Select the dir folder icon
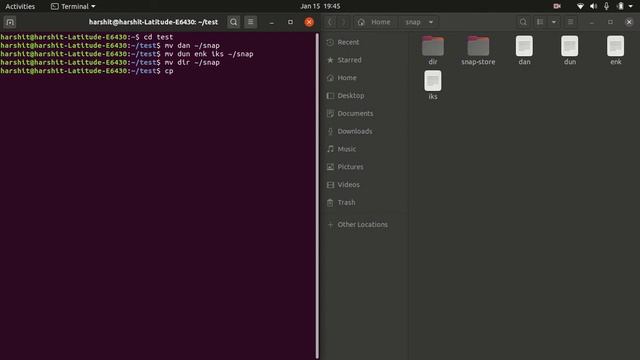 [433, 46]
